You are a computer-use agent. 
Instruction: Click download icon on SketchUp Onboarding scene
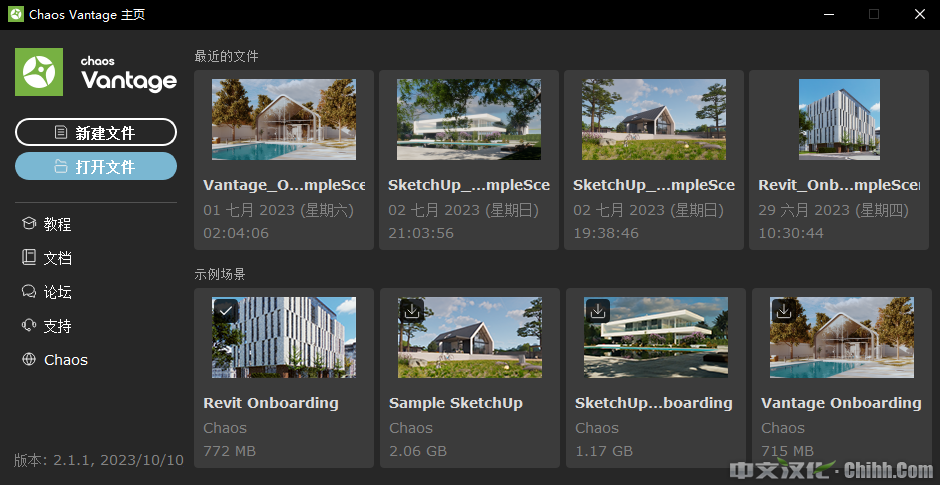[597, 311]
